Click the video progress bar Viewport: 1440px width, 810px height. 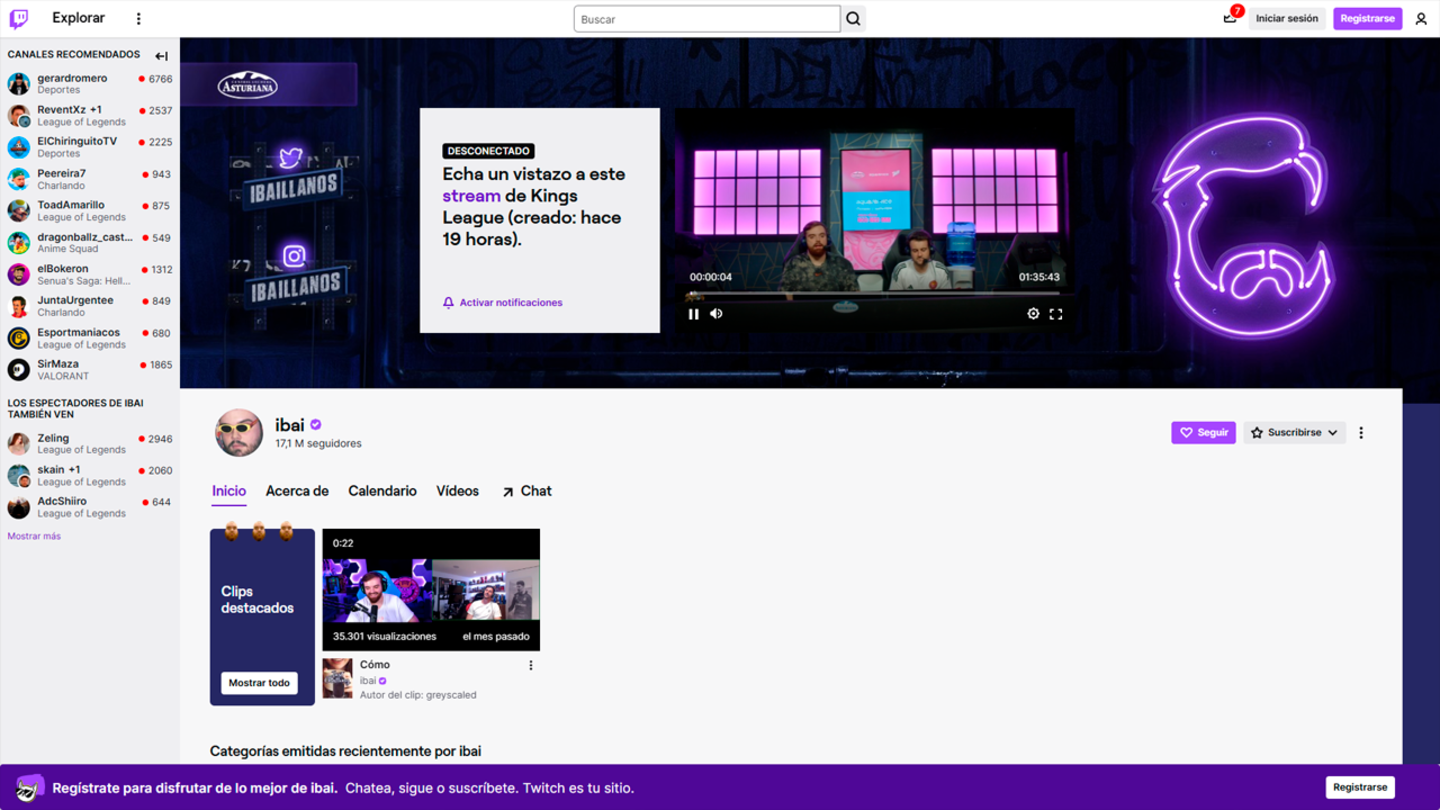[x=874, y=294]
